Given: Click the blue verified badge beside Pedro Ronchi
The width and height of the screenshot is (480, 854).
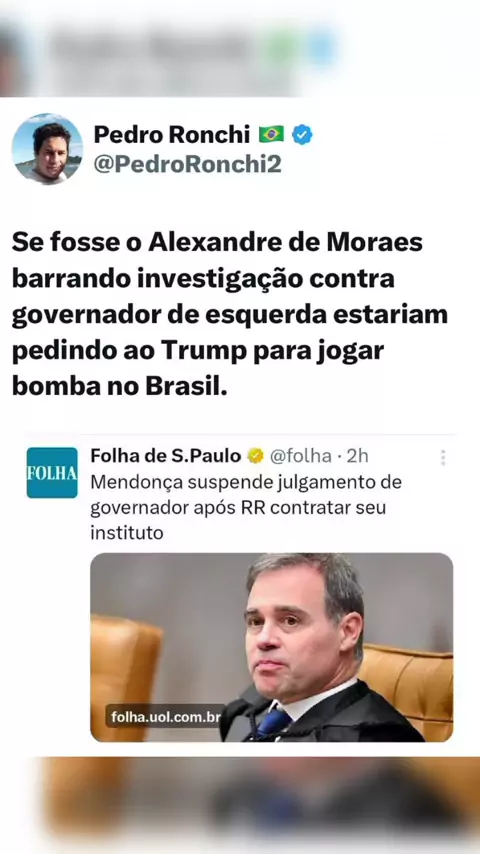Looking at the screenshot, I should (302, 135).
